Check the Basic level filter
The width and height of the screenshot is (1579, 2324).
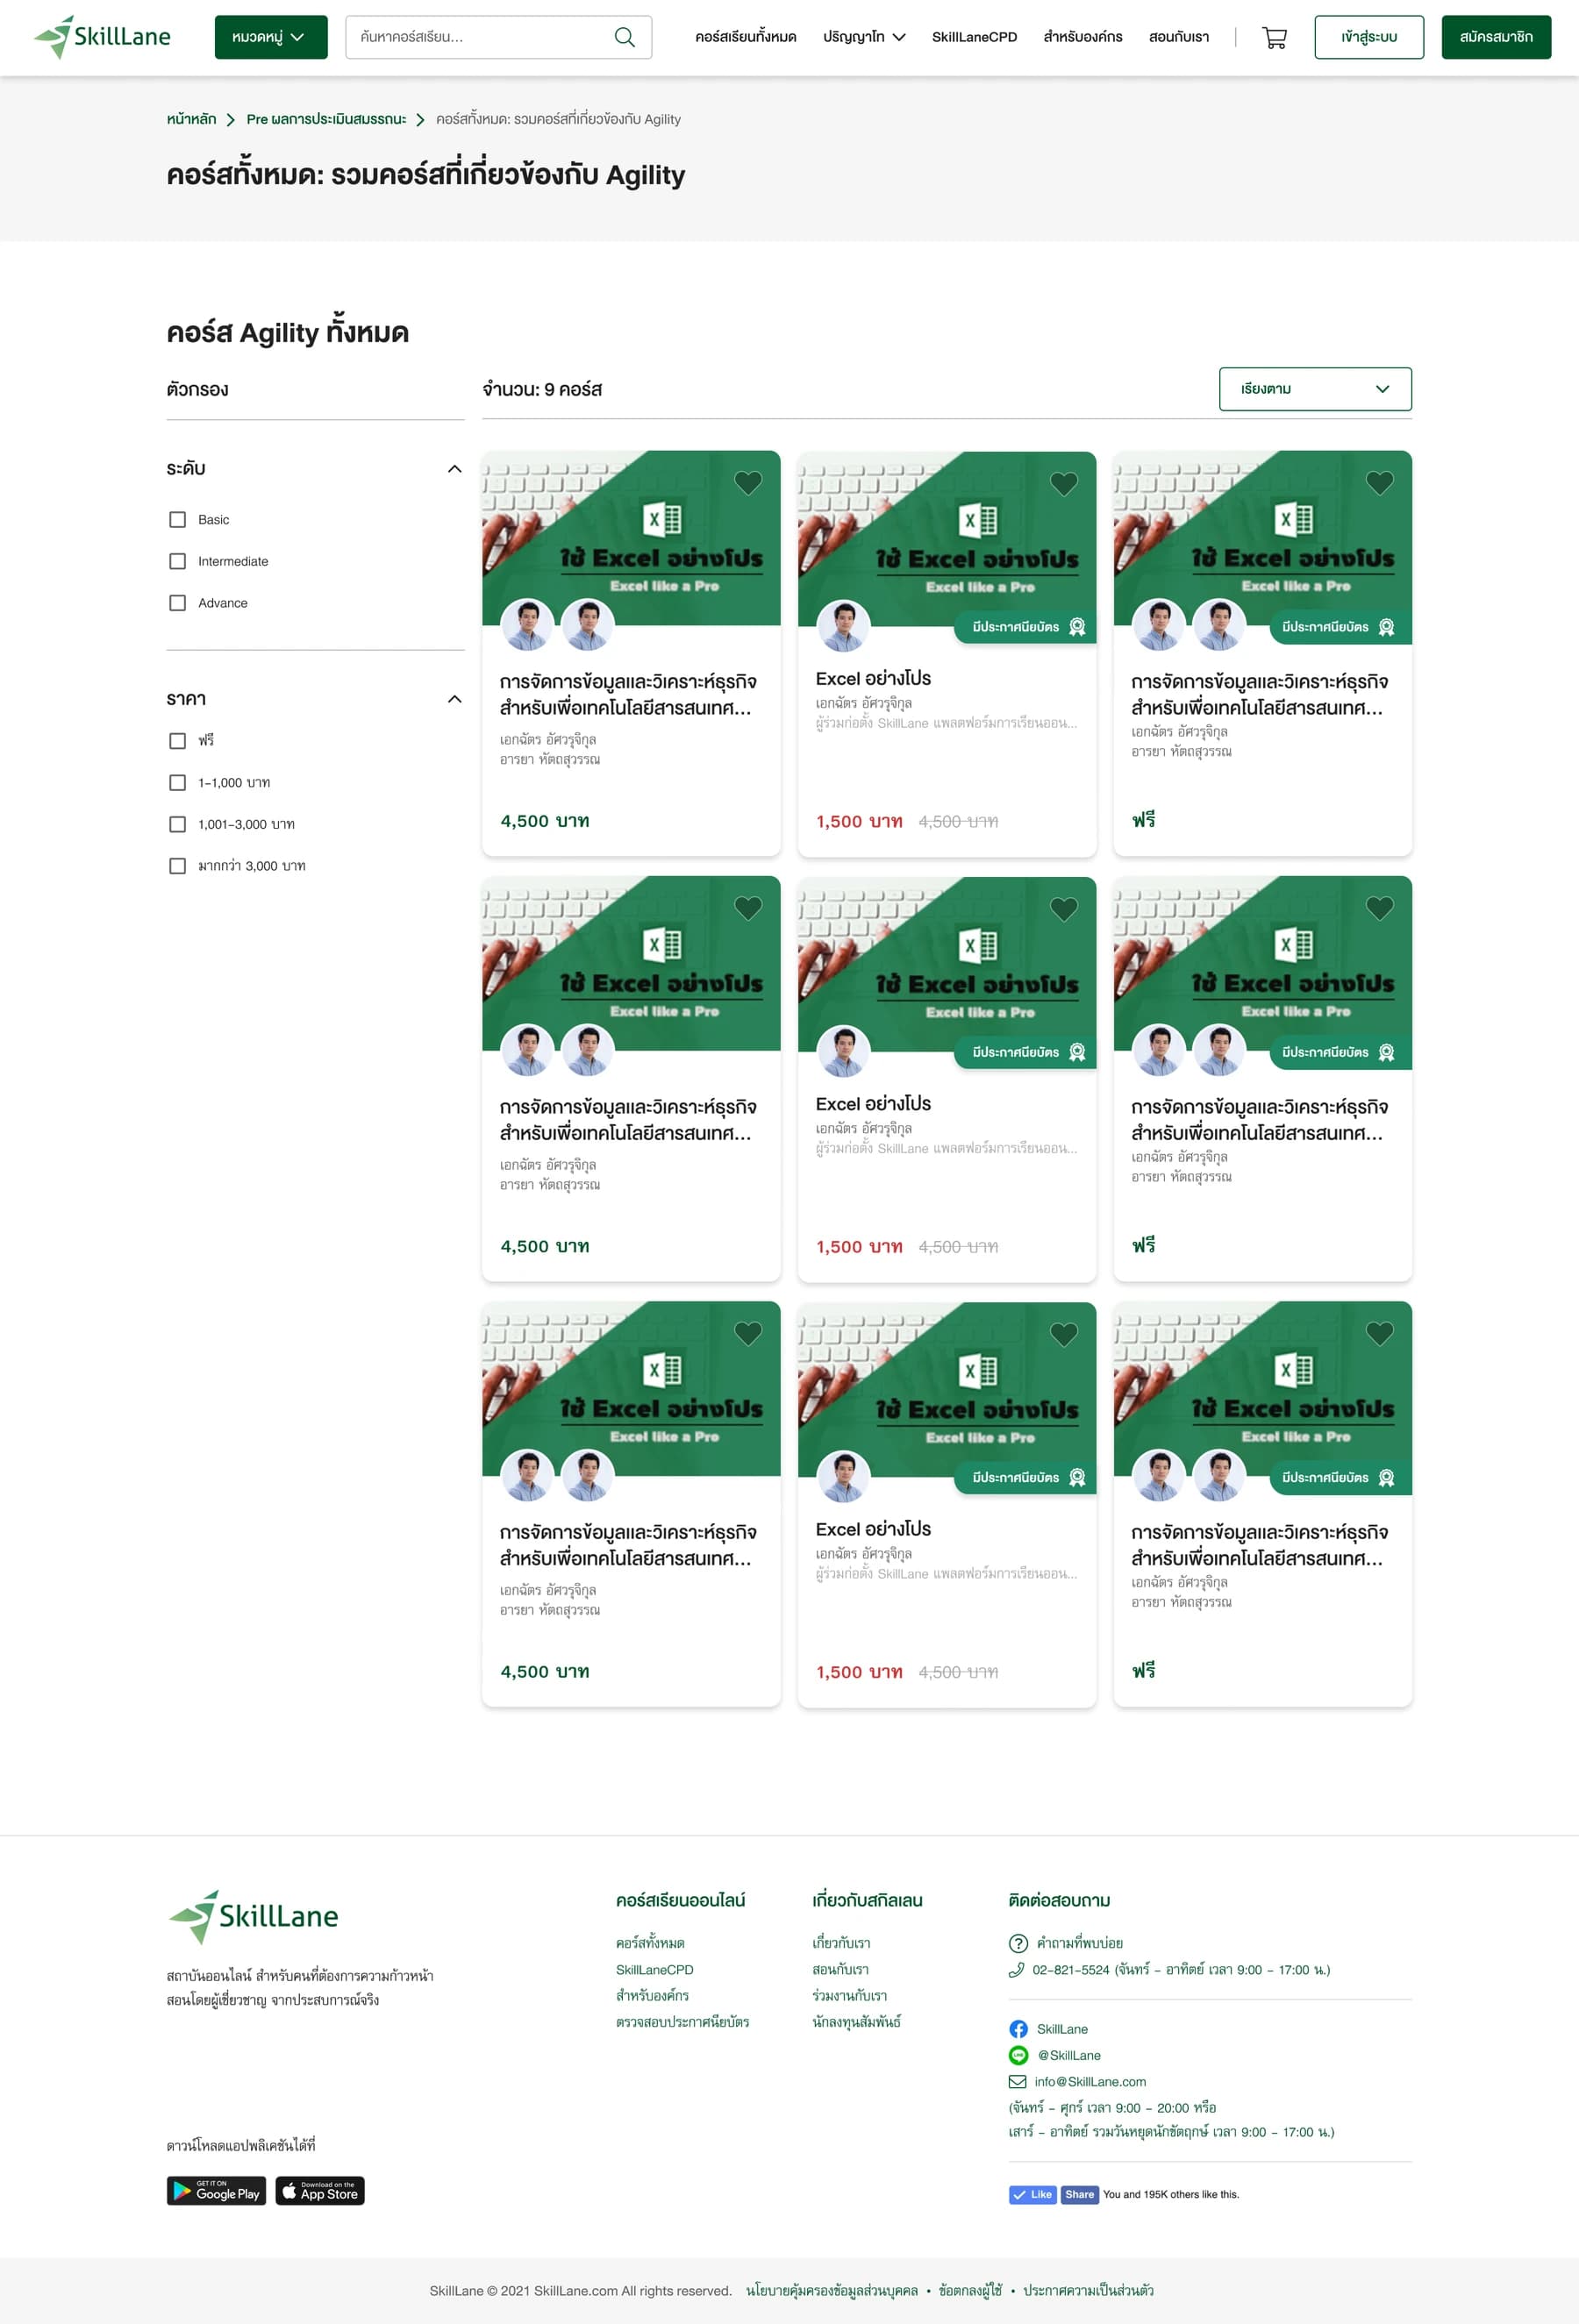tap(177, 520)
